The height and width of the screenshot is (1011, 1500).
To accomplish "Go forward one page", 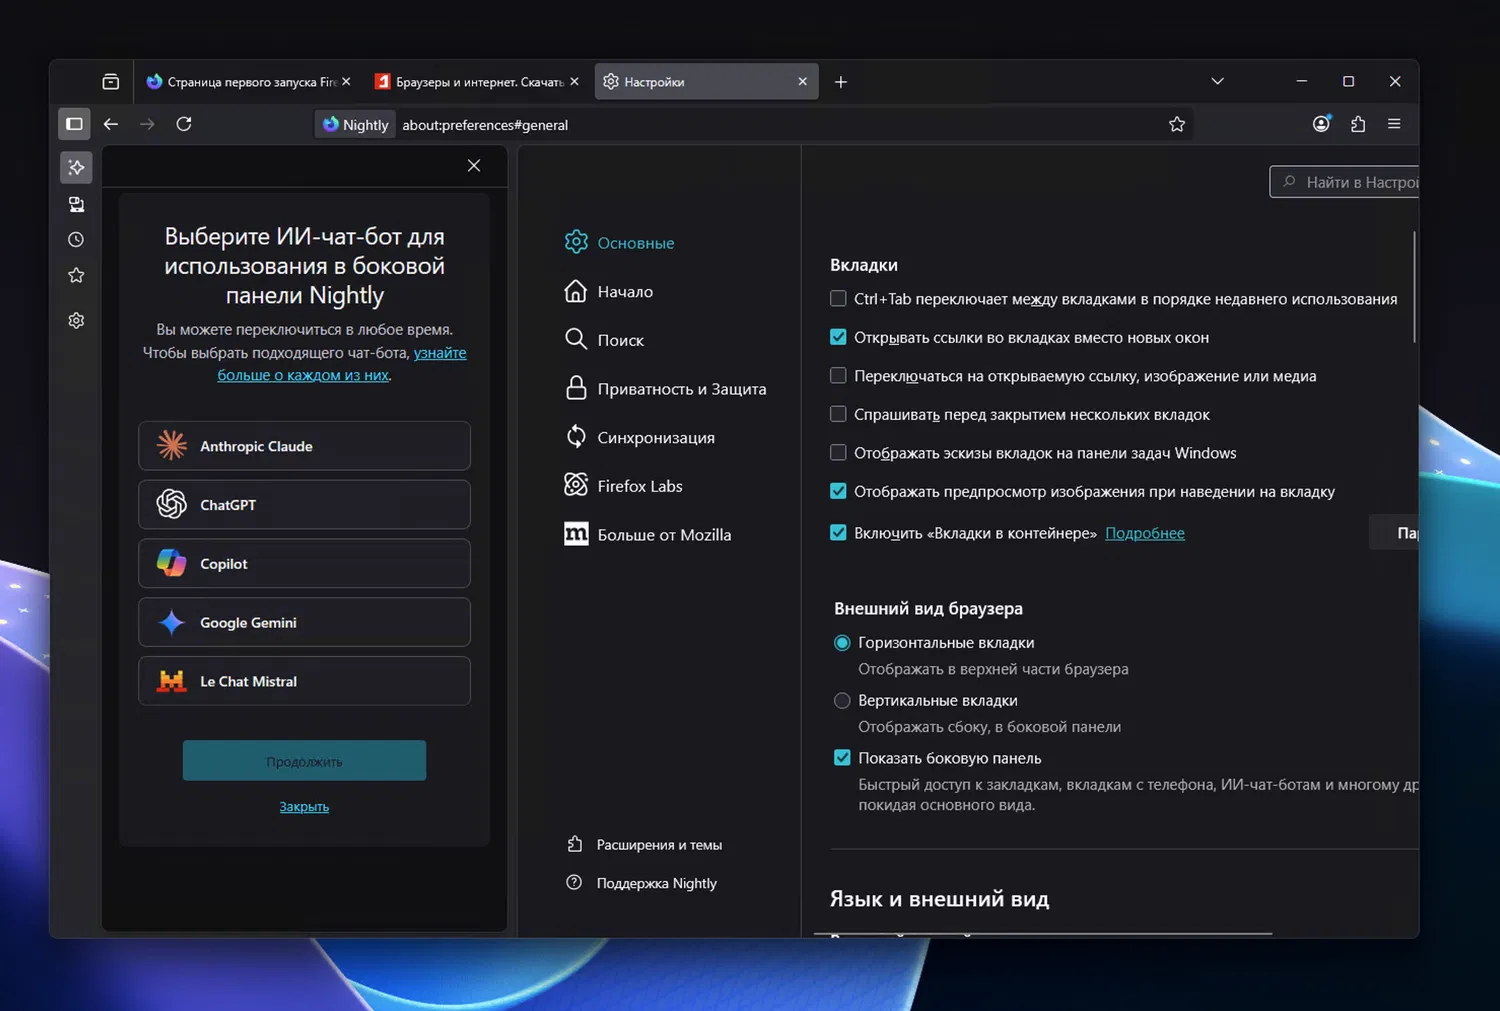I will click(147, 124).
